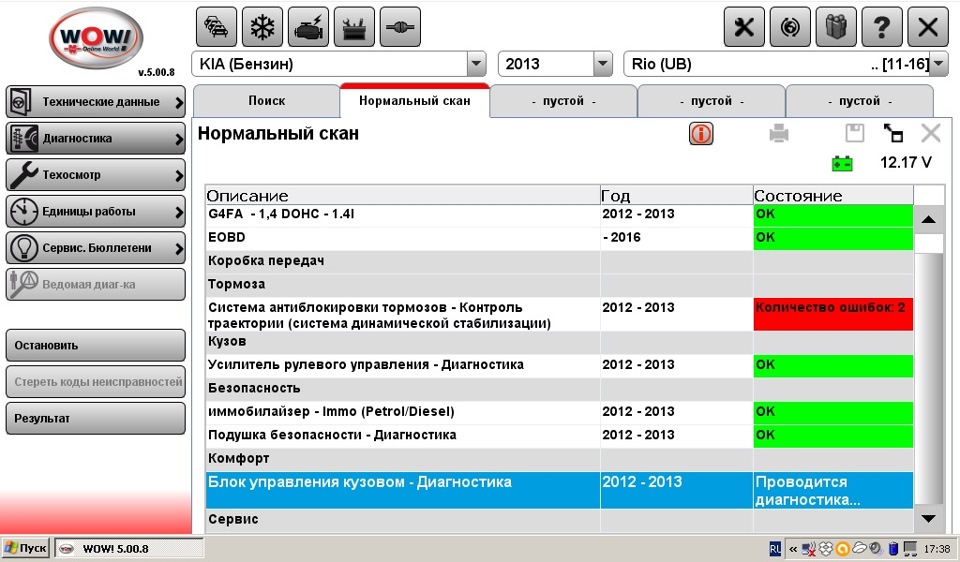The height and width of the screenshot is (562, 960).
Task: Click the volume speaker tray icon
Action: coord(876,549)
